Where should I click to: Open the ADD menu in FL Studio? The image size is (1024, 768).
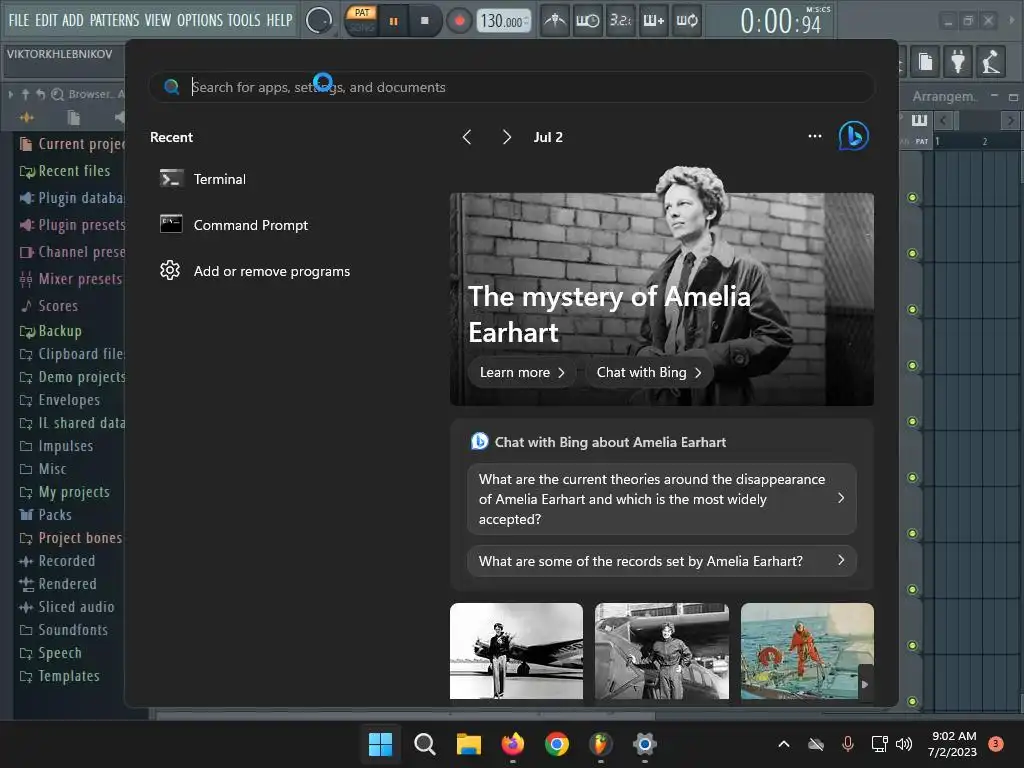click(x=72, y=20)
